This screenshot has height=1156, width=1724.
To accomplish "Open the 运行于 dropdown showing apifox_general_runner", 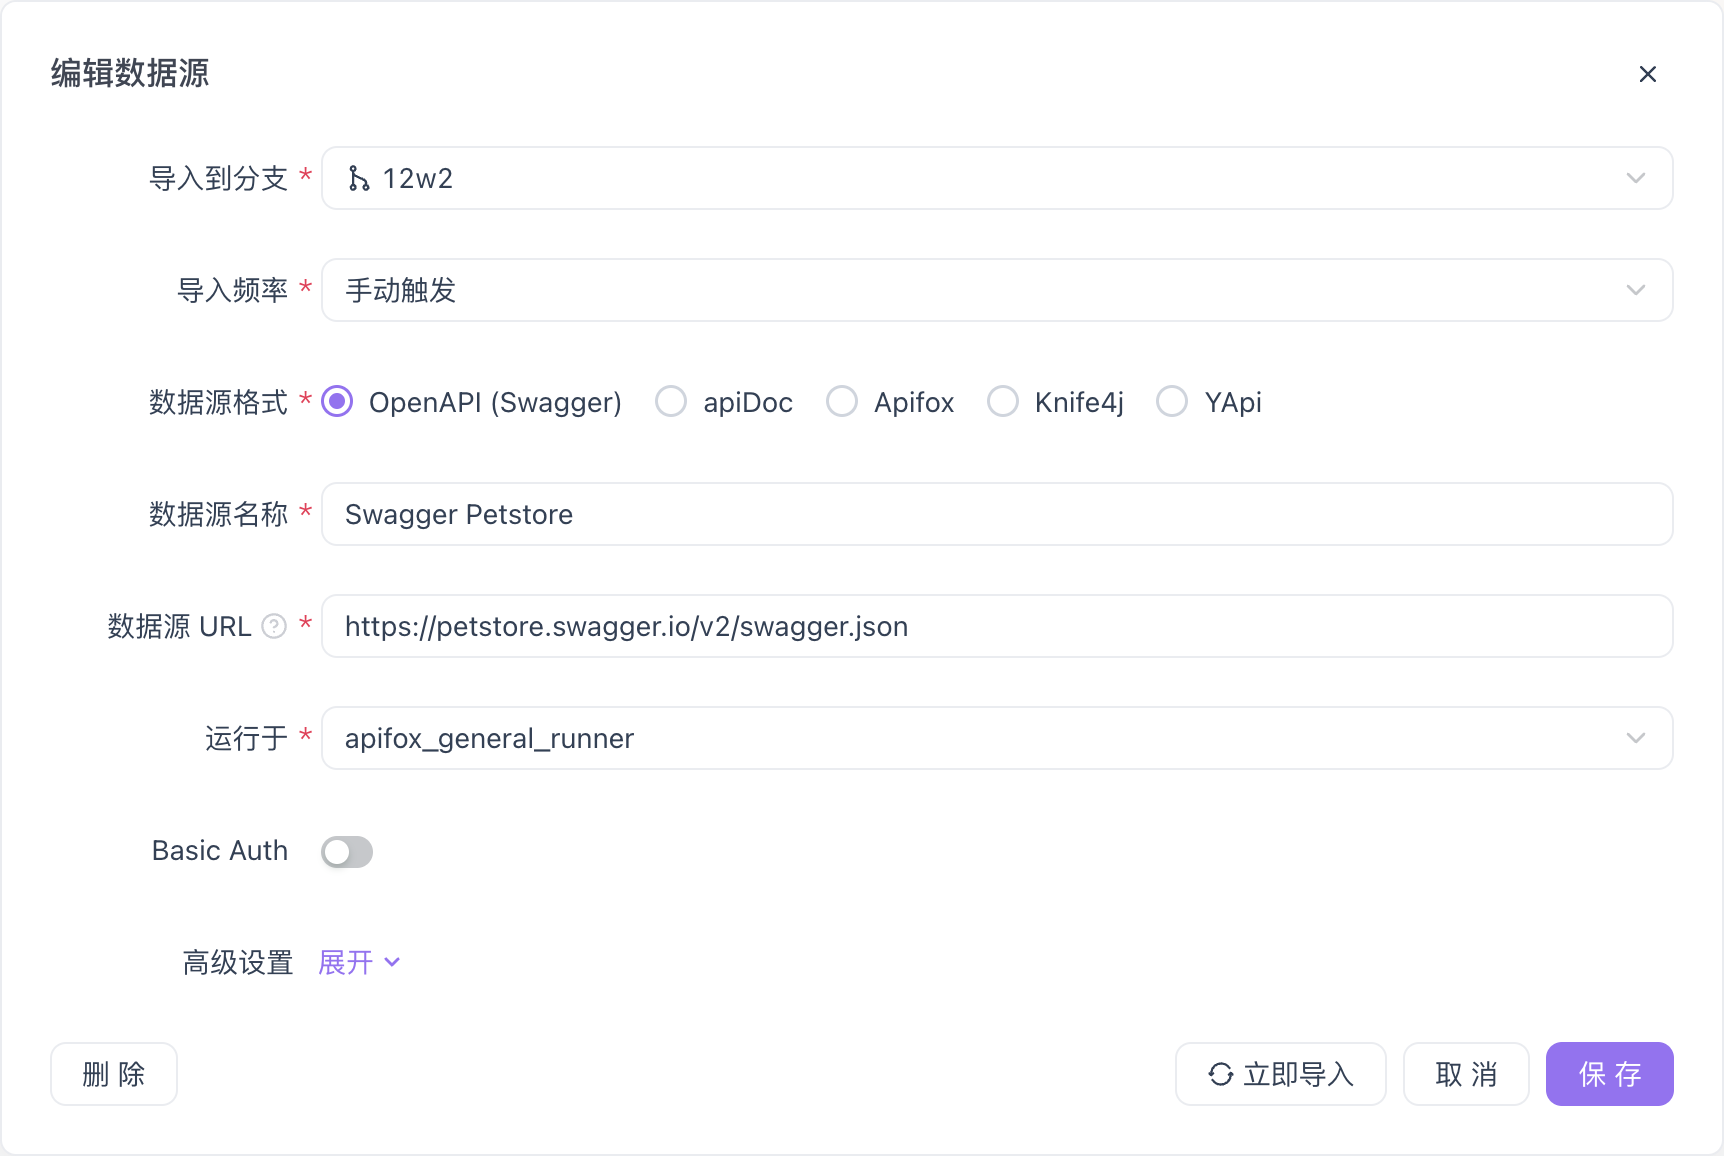I will tap(996, 738).
